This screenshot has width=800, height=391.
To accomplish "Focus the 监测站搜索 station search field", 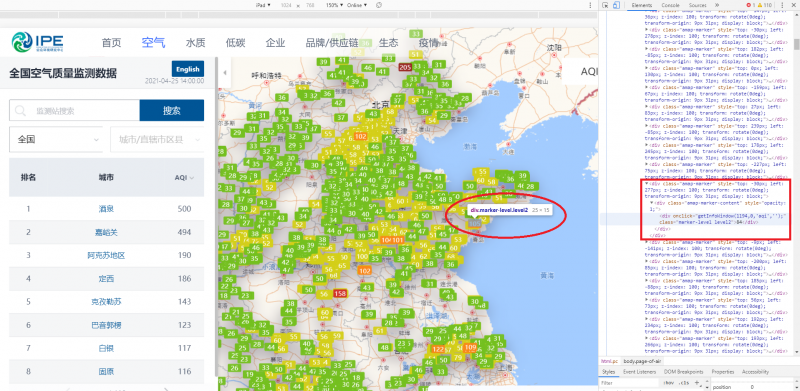I will coord(74,110).
